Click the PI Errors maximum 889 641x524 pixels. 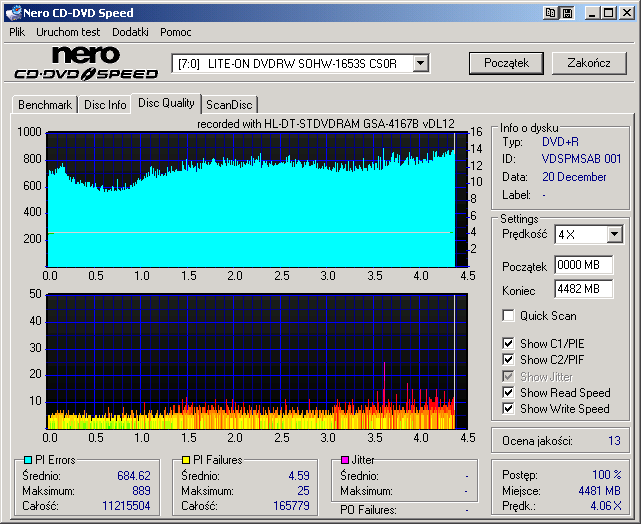[x=141, y=491]
